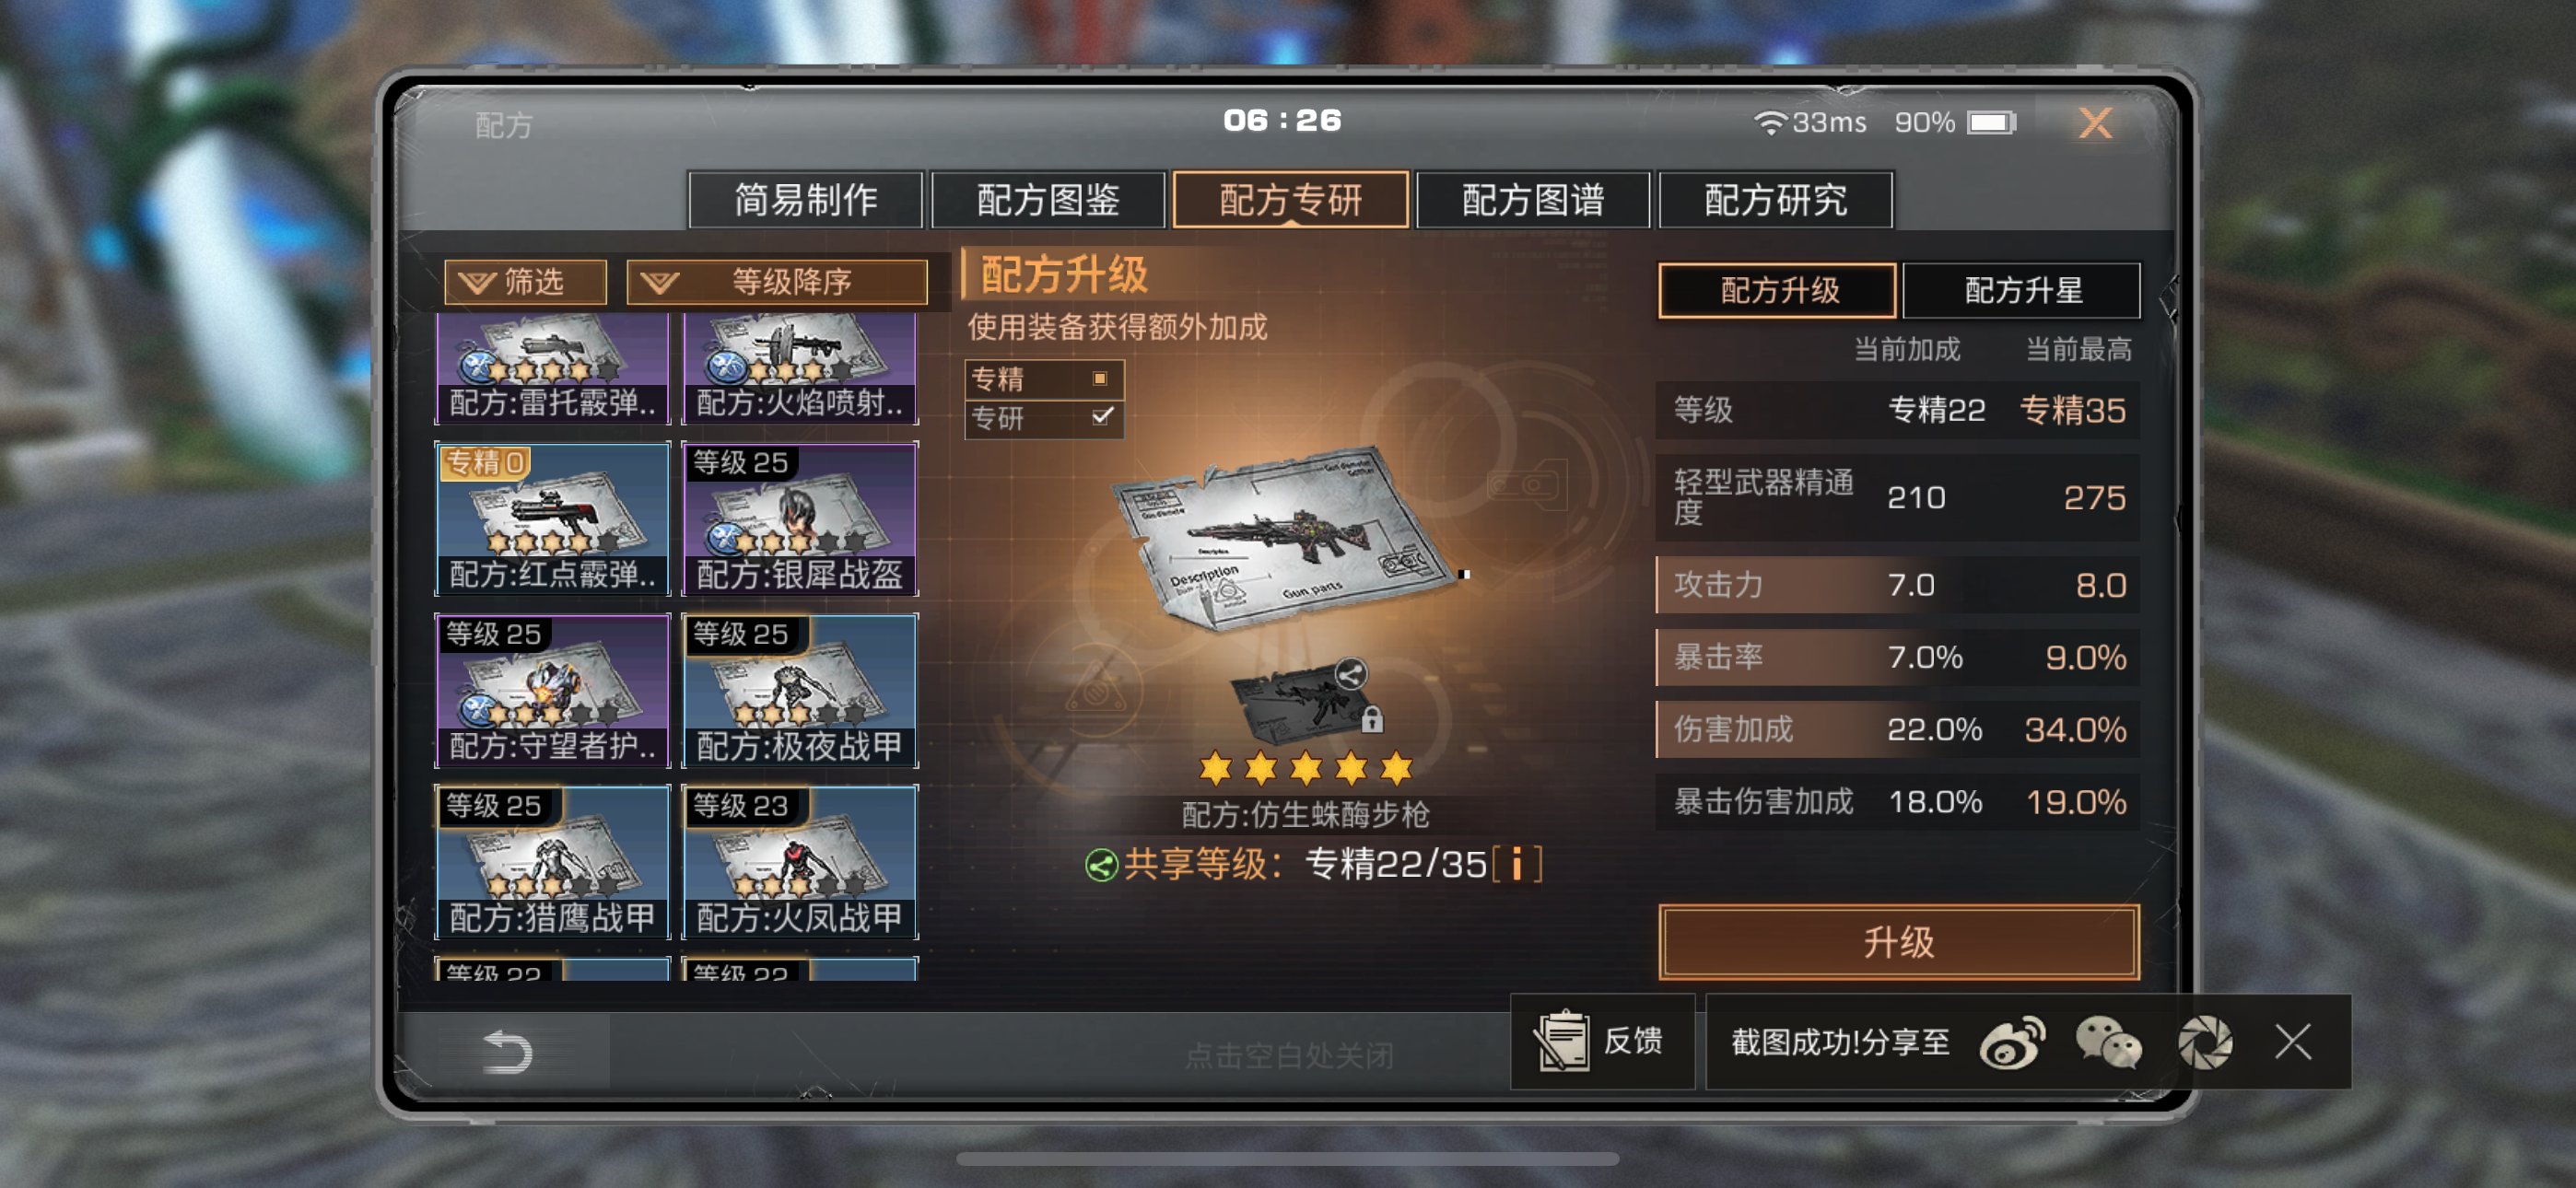Open the 等级降序 sort dropdown
2576x1188 pixels.
(x=777, y=282)
